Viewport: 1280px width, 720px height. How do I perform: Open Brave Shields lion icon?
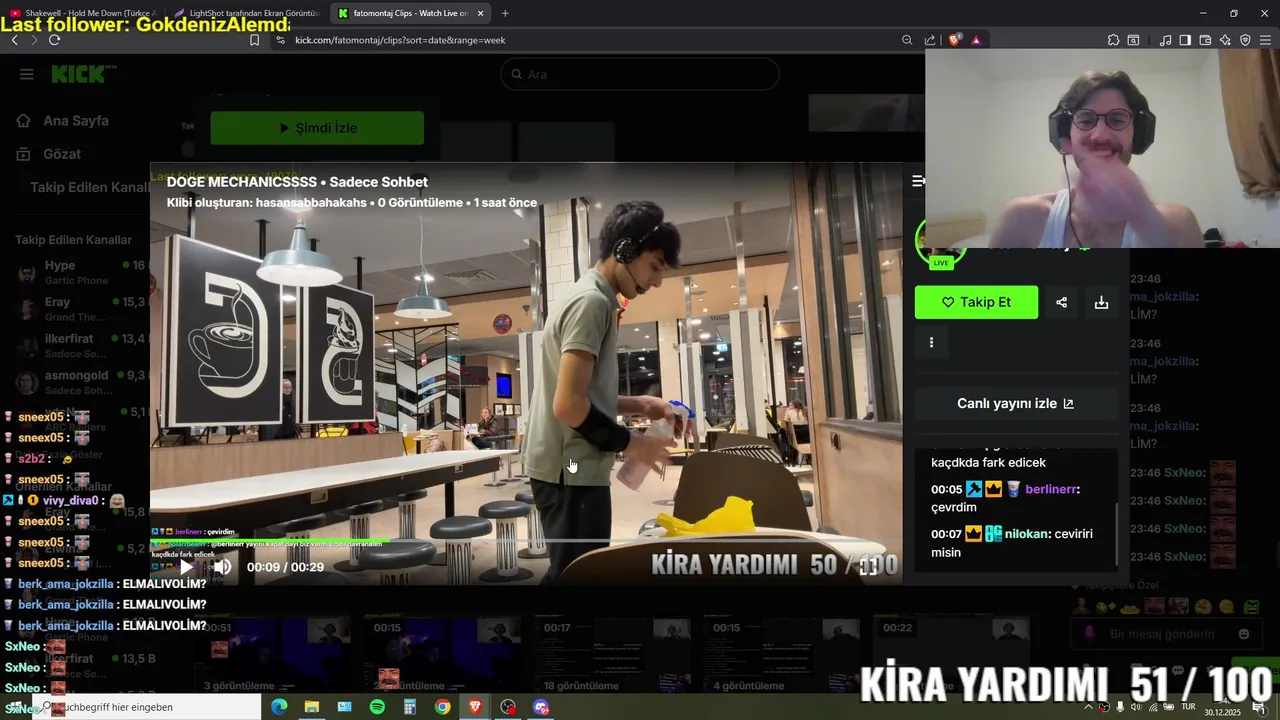click(x=955, y=40)
